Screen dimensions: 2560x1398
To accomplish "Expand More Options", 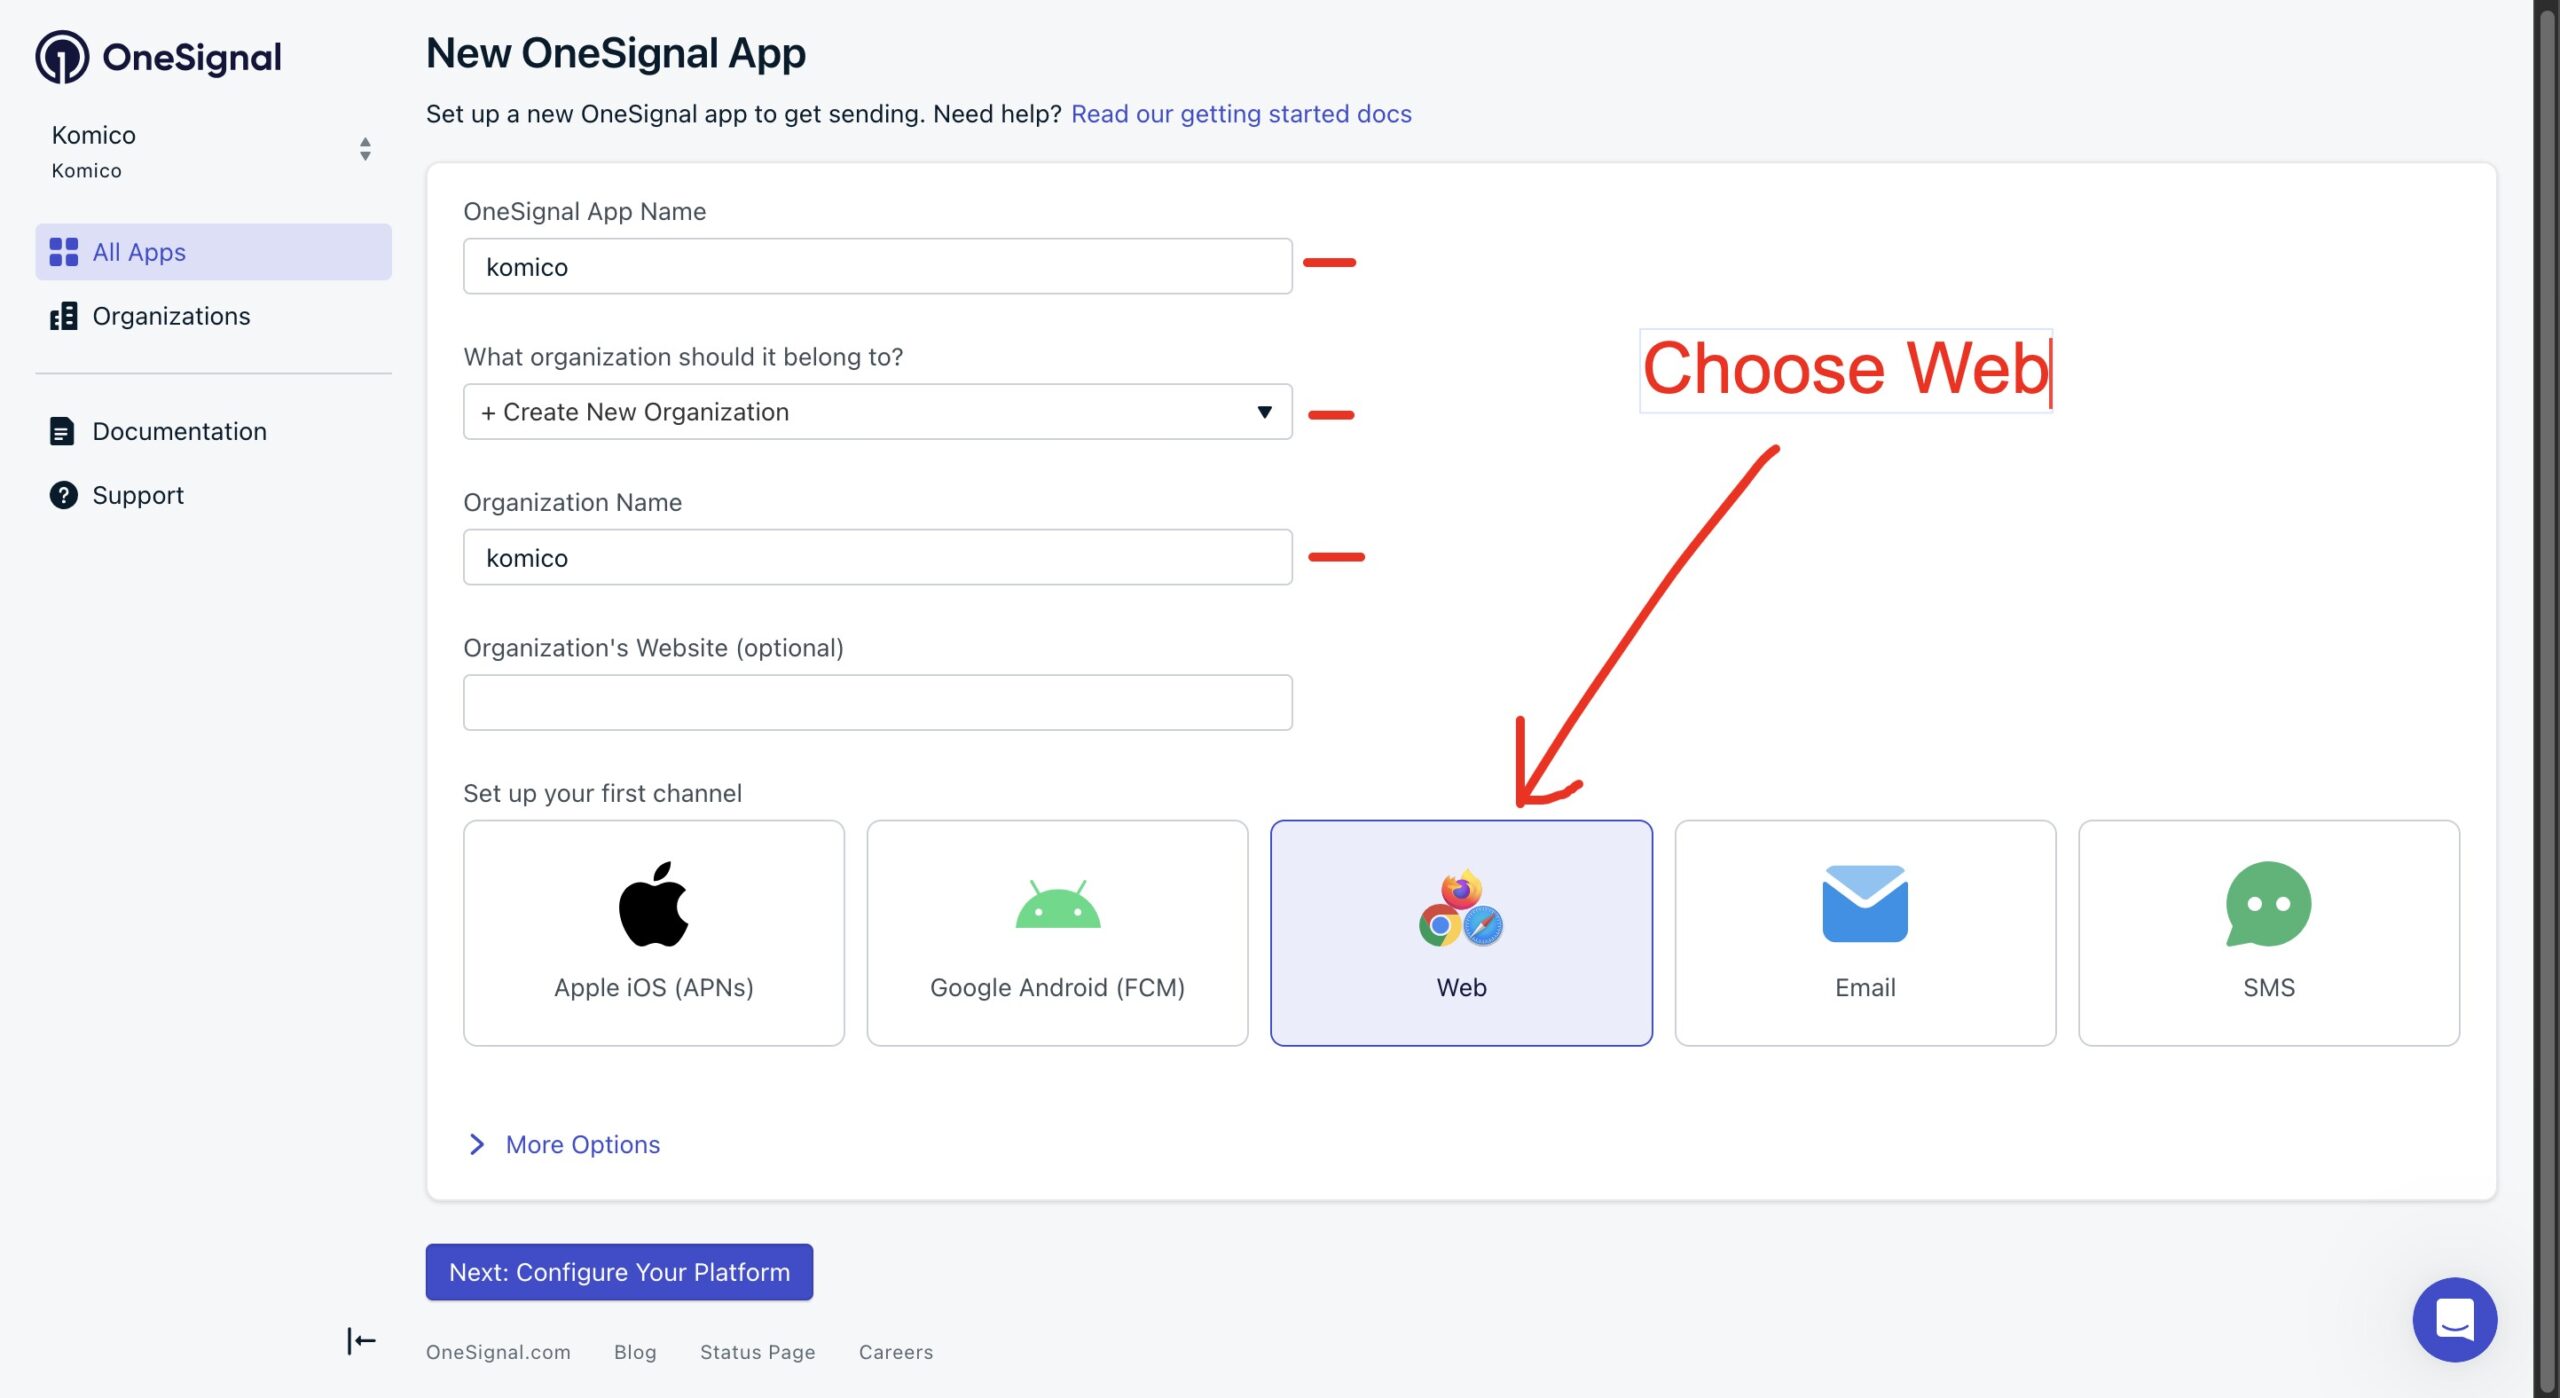I will tap(582, 1144).
